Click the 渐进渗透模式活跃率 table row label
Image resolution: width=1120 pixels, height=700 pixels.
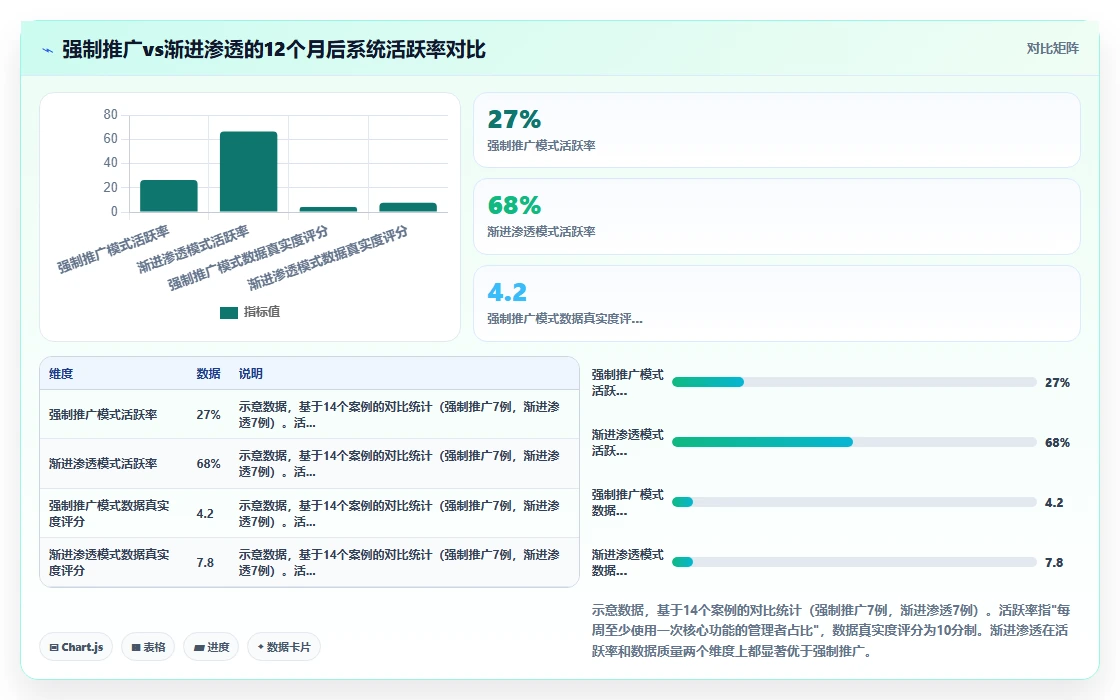103,464
